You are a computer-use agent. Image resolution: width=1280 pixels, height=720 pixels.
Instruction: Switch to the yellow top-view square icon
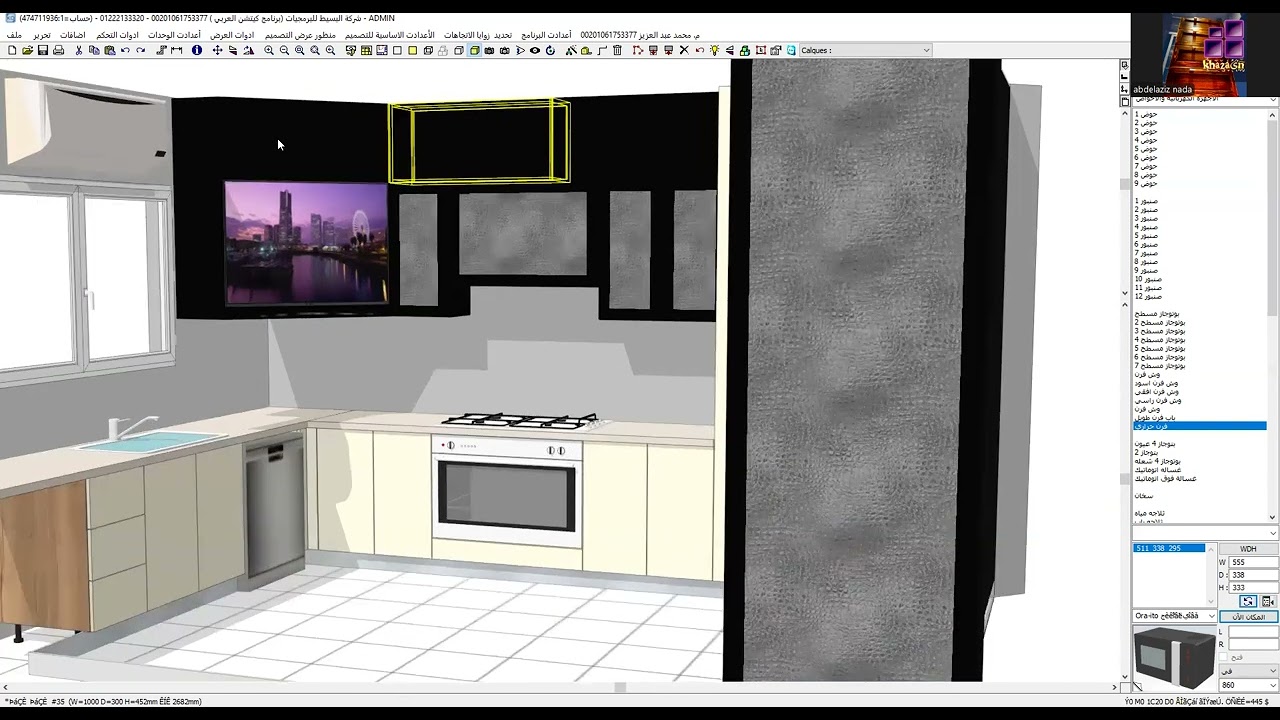click(412, 50)
